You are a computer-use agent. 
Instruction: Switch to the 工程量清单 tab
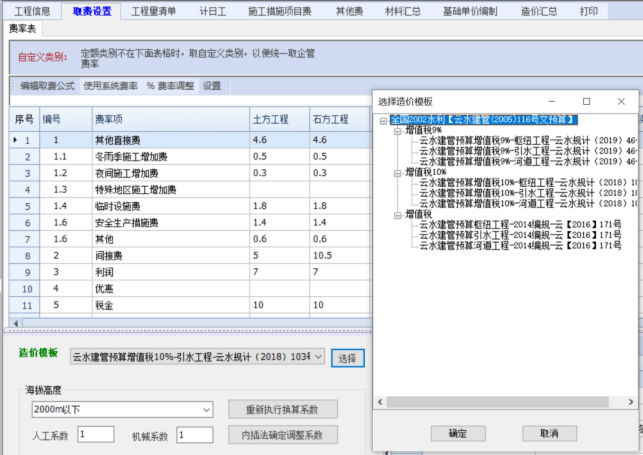pyautogui.click(x=154, y=11)
